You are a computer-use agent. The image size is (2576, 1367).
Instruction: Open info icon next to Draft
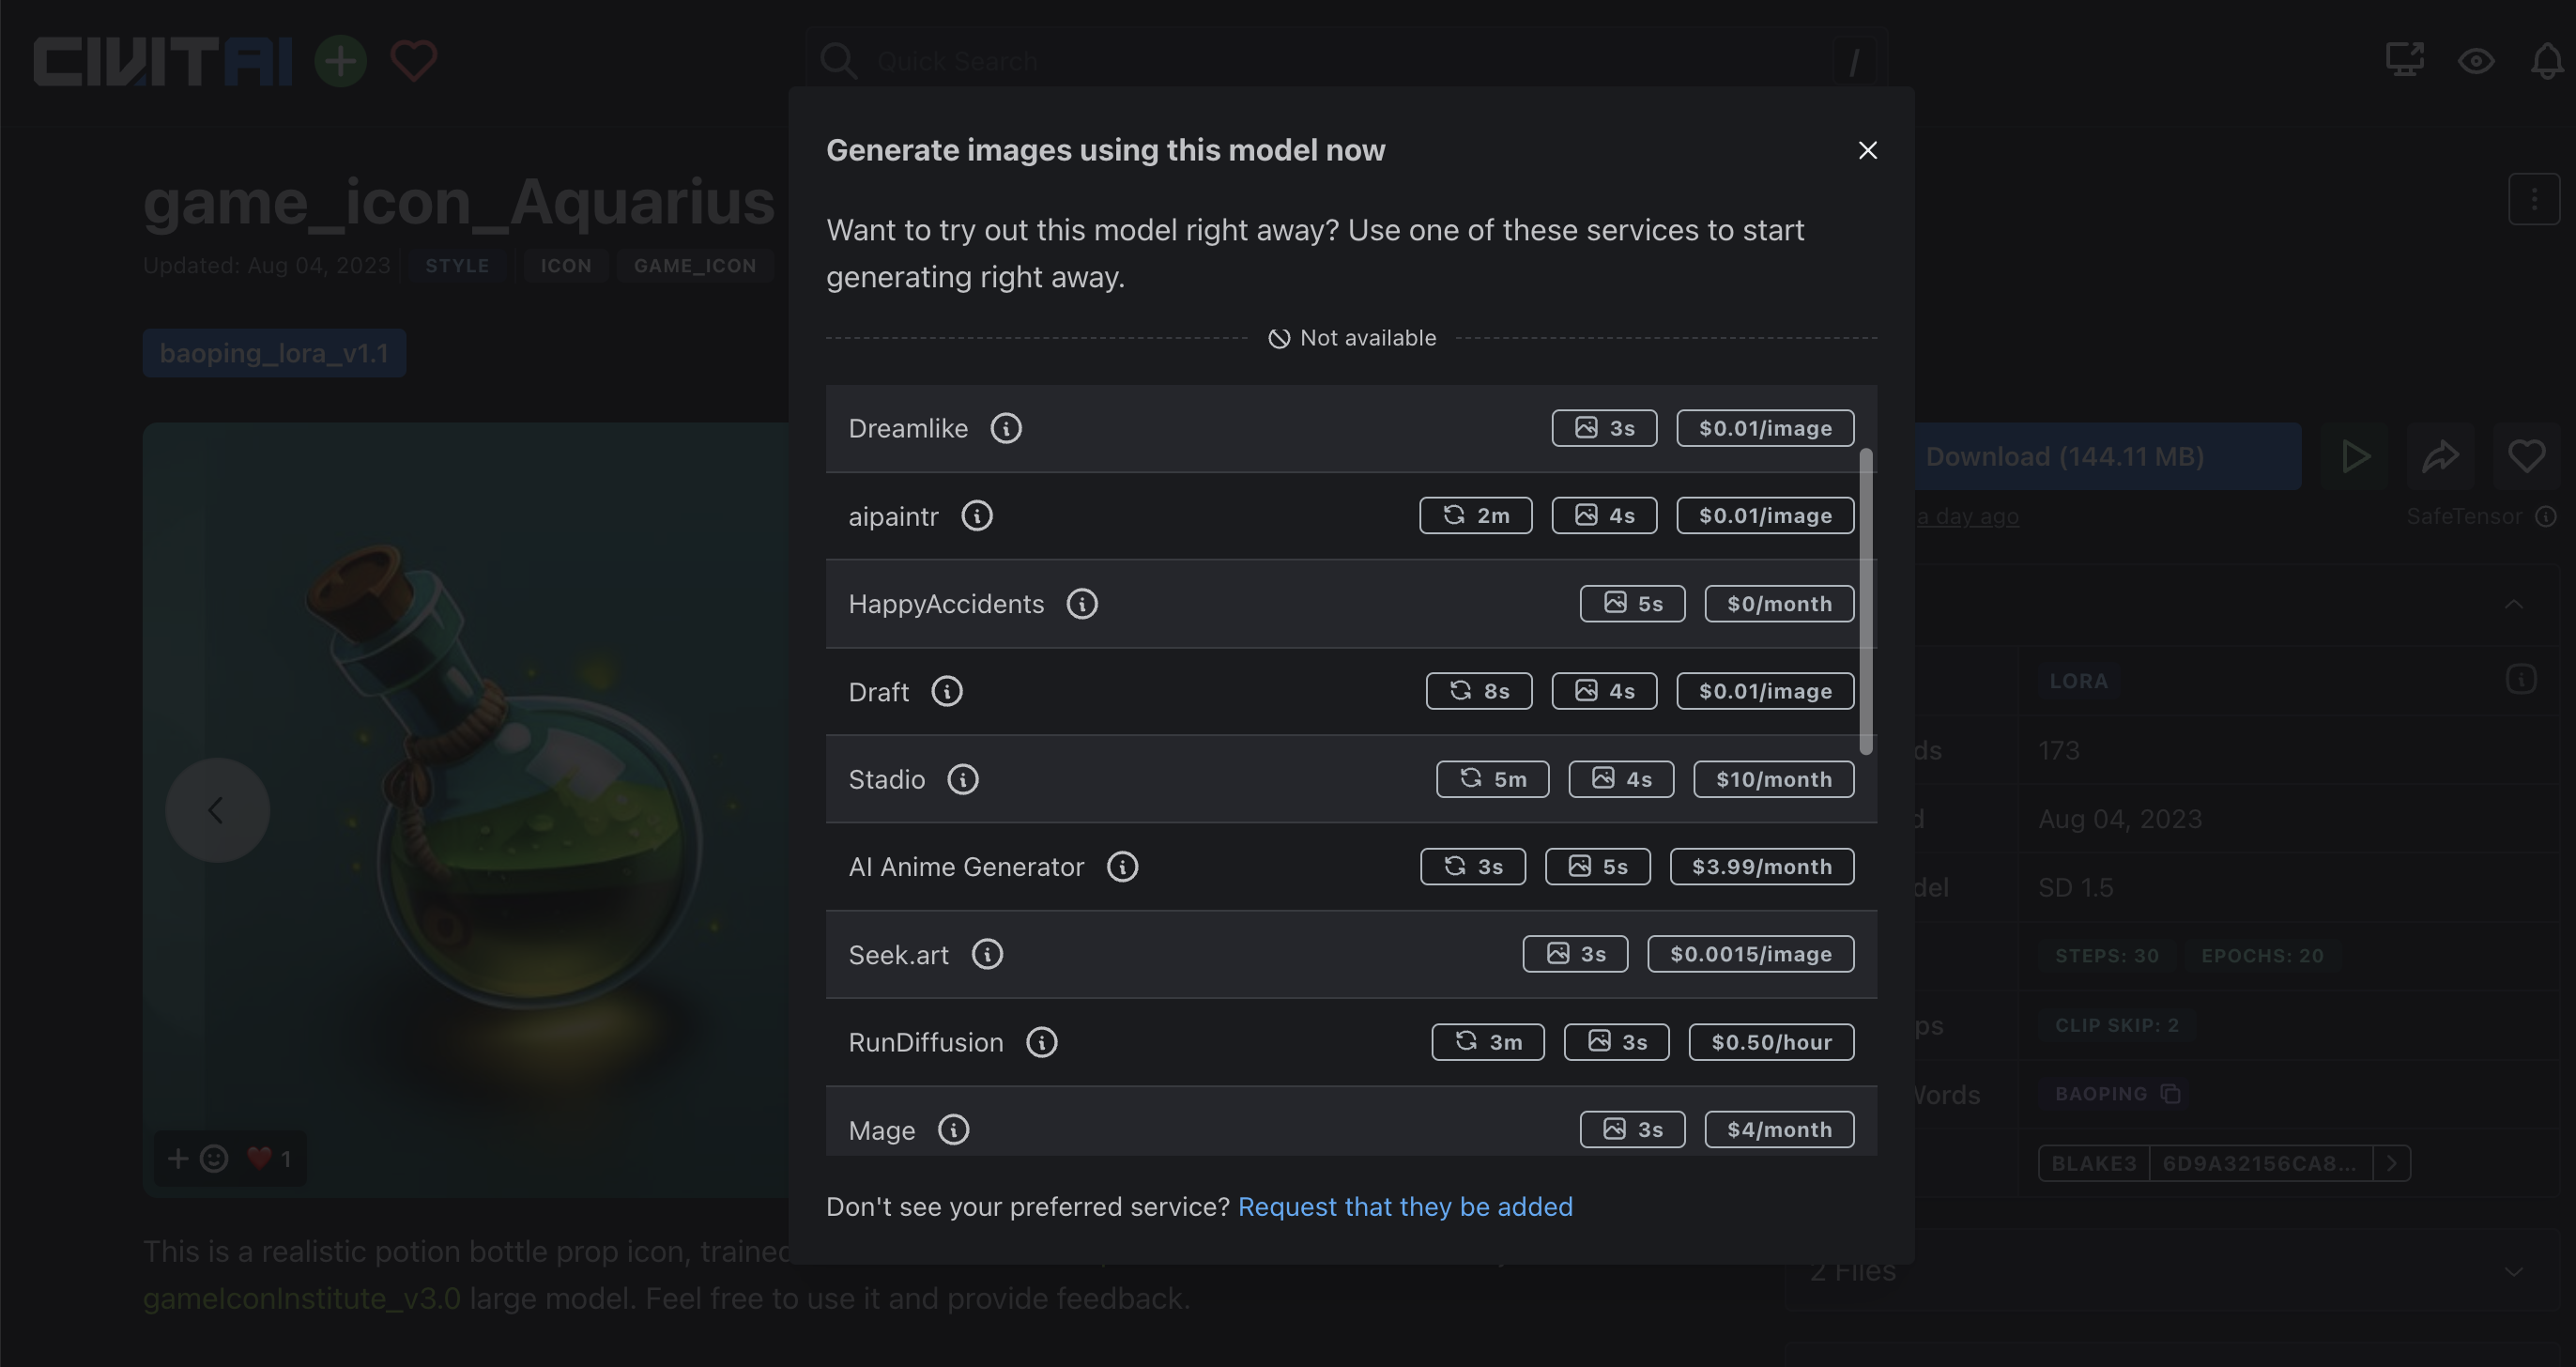[x=947, y=691]
